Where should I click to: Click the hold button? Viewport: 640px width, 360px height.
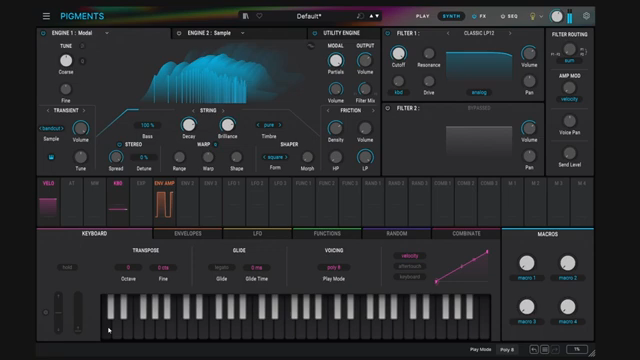click(x=67, y=267)
